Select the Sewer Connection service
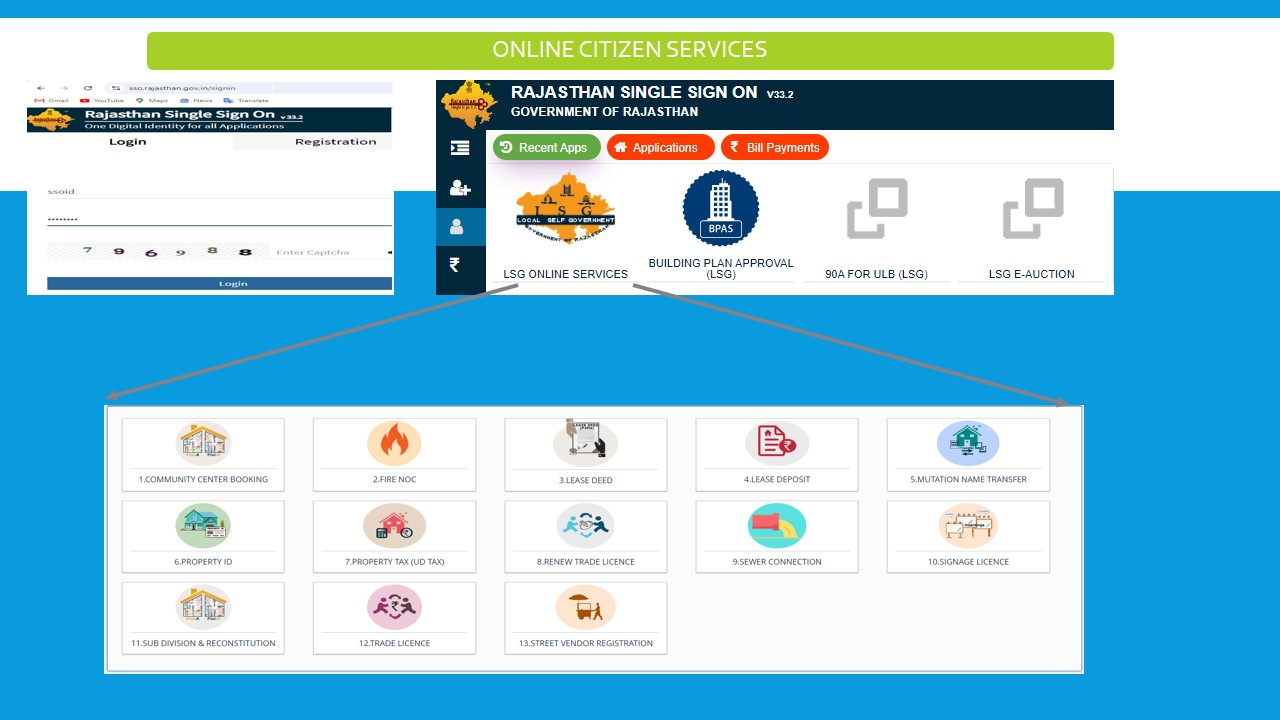 click(x=776, y=537)
